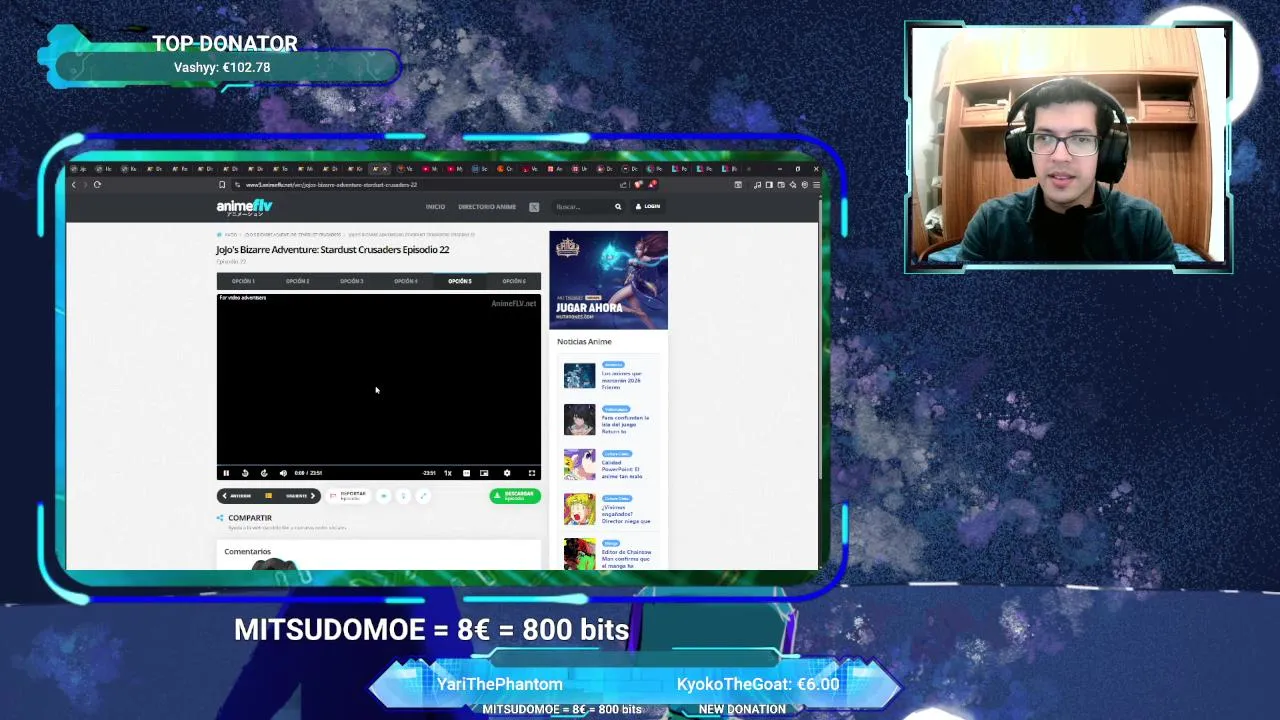Image resolution: width=1280 pixels, height=720 pixels.
Task: Click the Compartir share icon
Action: point(220,518)
